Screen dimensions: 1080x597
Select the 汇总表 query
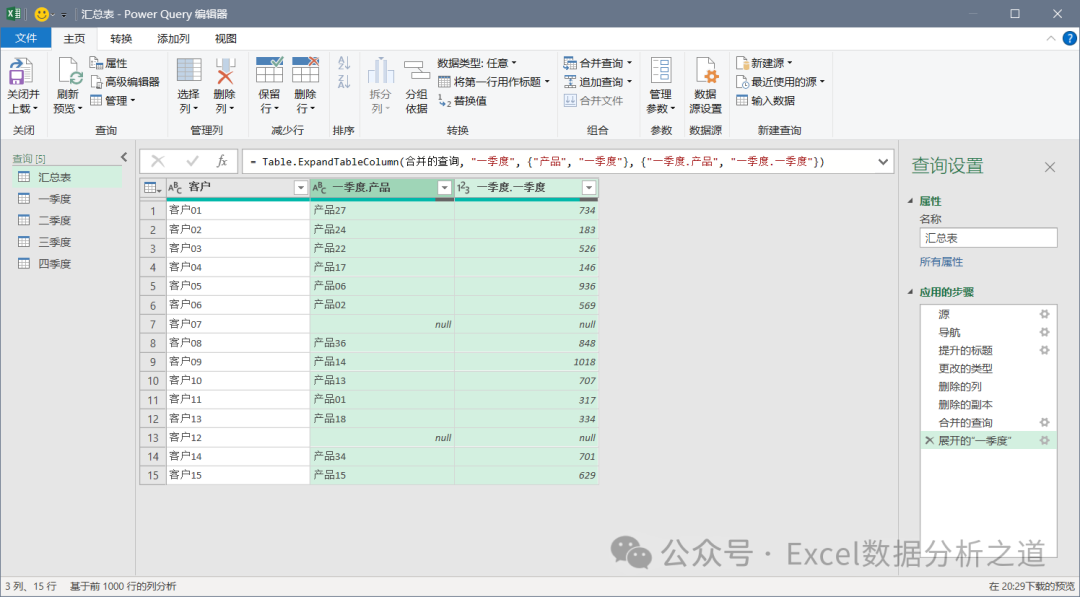(x=68, y=177)
